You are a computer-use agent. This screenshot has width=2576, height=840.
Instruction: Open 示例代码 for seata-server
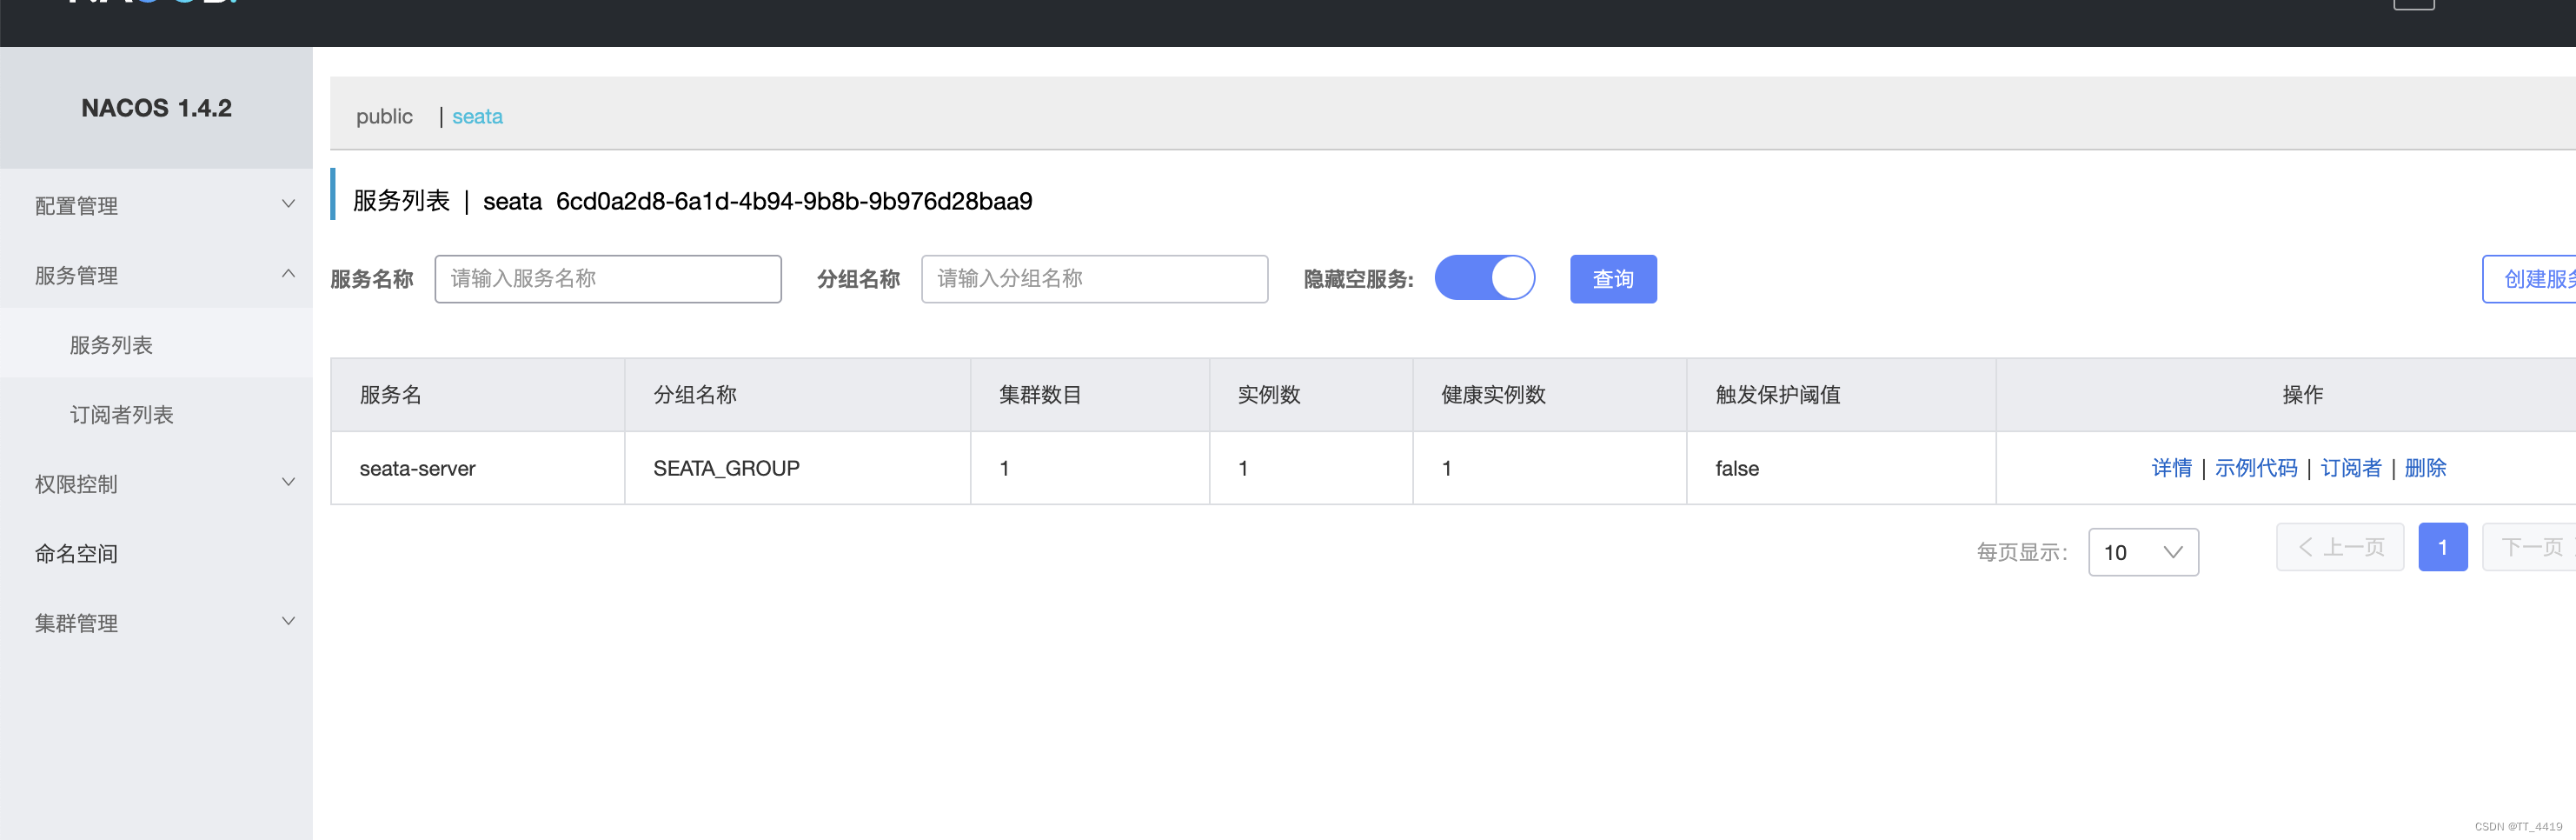(2256, 468)
